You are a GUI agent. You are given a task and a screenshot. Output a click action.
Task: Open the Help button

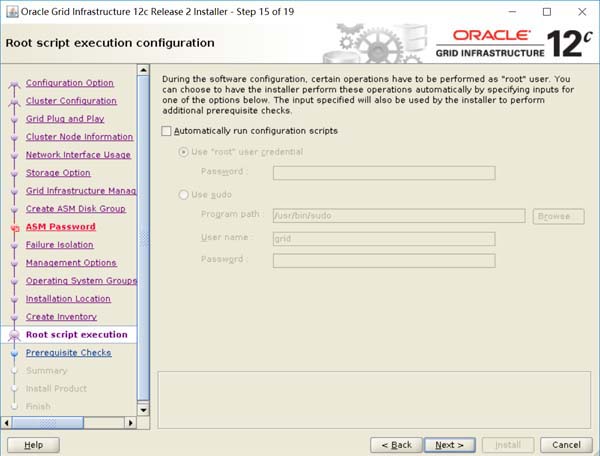tap(33, 445)
